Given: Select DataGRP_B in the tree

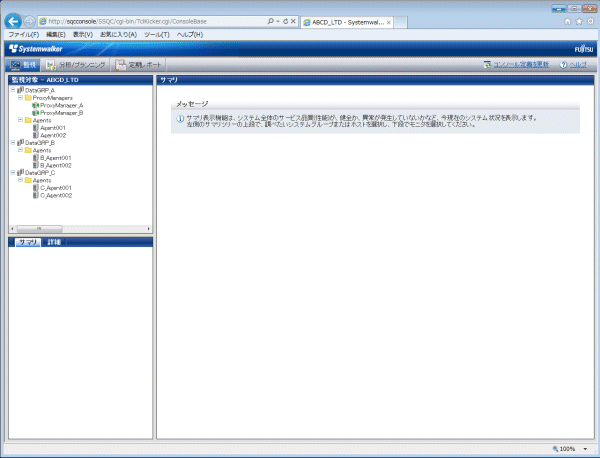Looking at the screenshot, I should pyautogui.click(x=40, y=143).
